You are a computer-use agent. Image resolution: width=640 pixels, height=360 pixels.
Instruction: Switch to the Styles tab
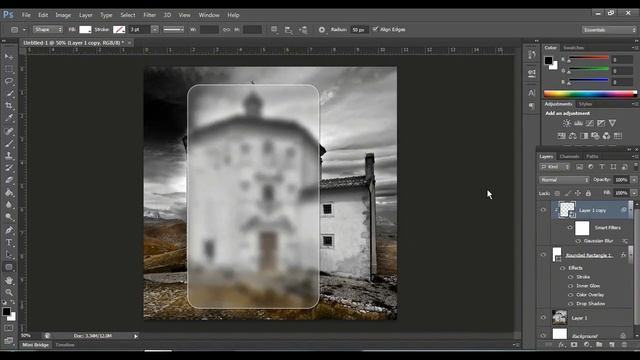pos(585,104)
